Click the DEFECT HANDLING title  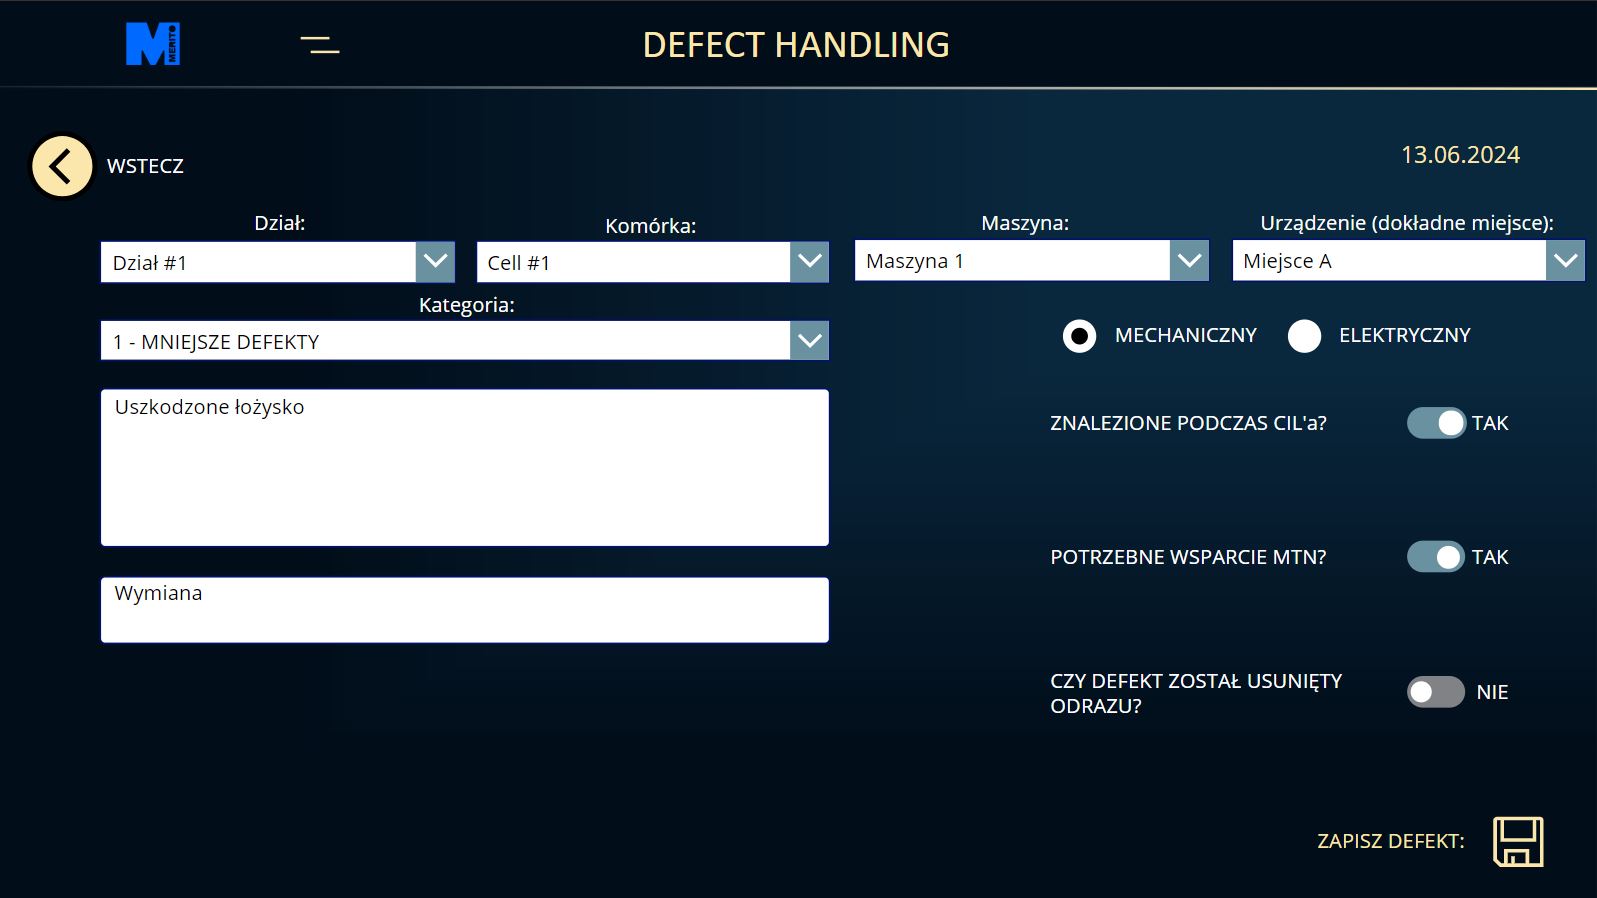(796, 45)
